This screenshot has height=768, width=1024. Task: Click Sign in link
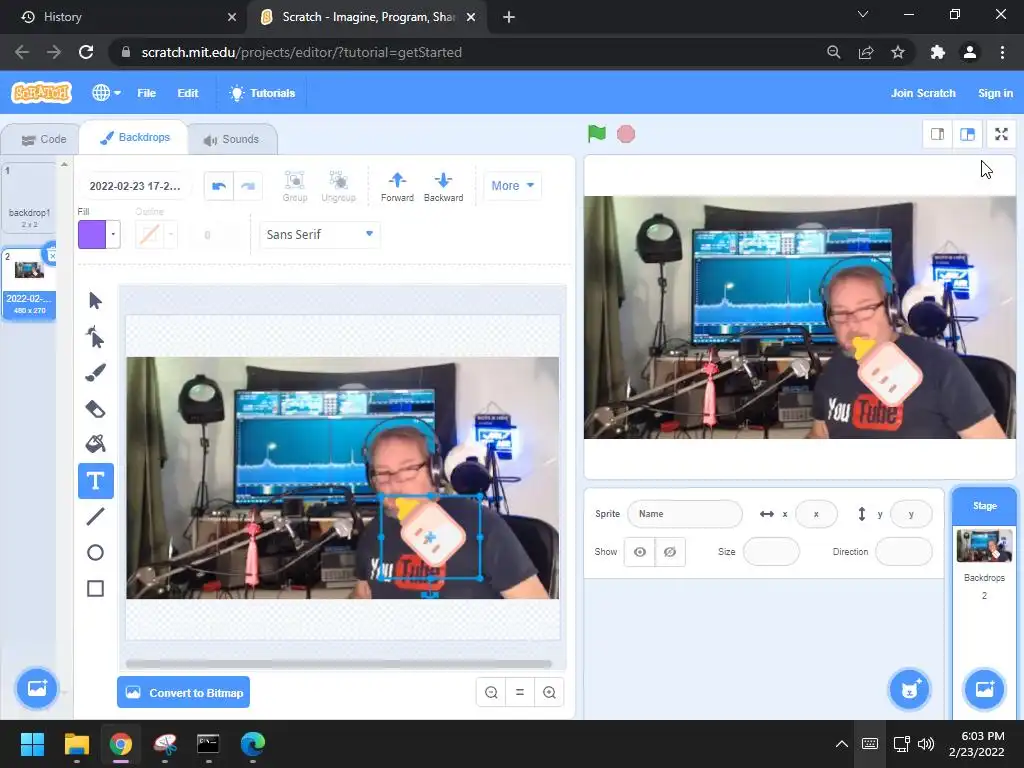tap(995, 93)
